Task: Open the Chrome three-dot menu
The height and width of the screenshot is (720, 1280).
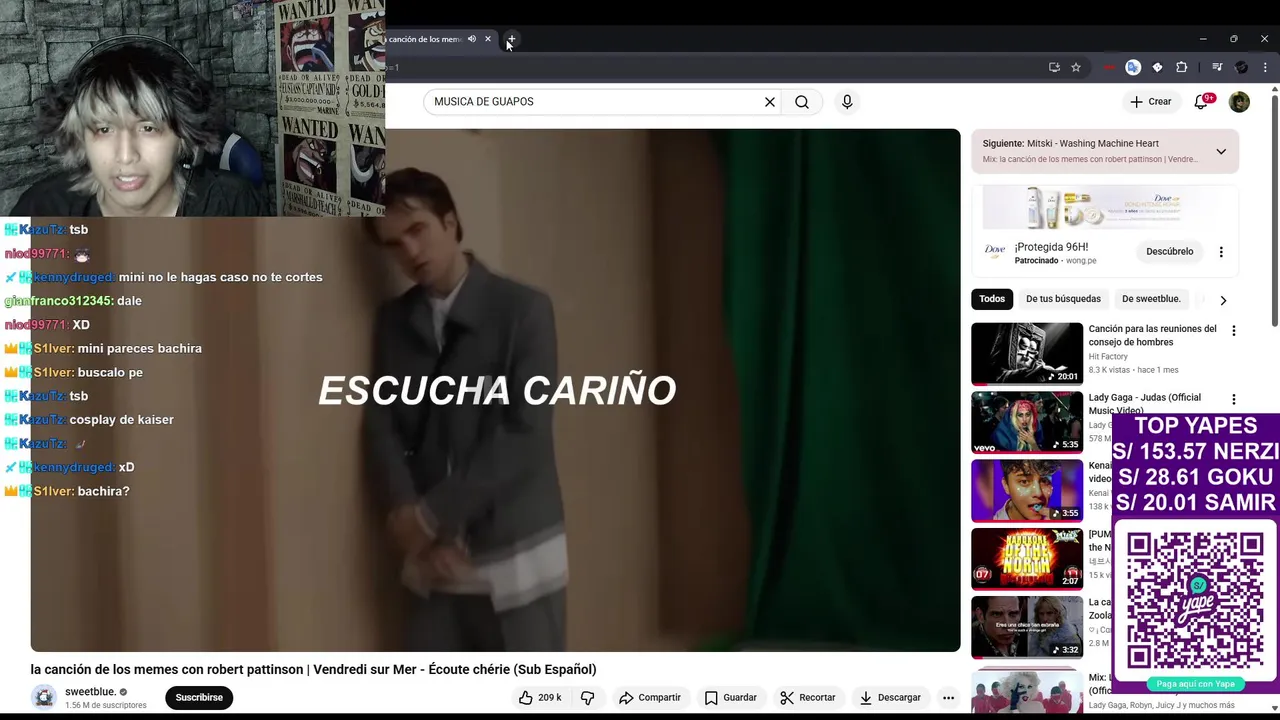Action: 1265,67
